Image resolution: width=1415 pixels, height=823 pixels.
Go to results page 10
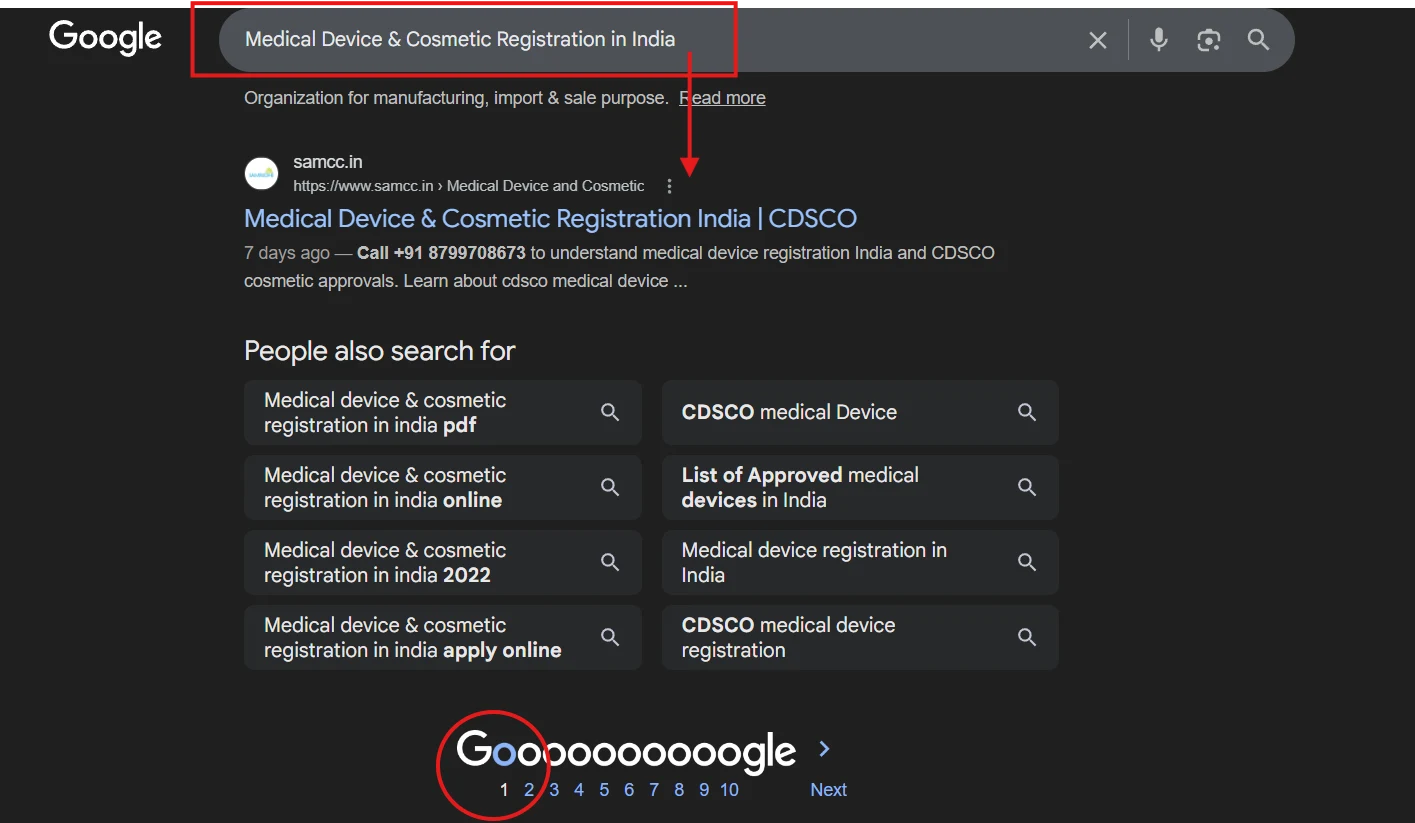729,790
